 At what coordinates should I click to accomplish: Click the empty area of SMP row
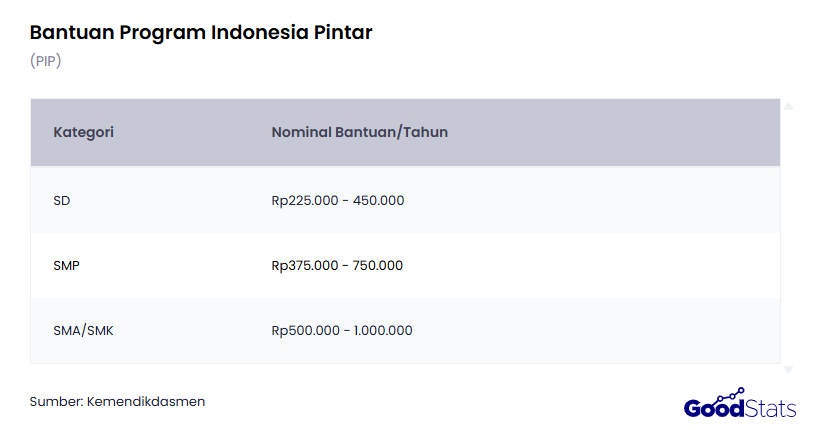(x=600, y=265)
